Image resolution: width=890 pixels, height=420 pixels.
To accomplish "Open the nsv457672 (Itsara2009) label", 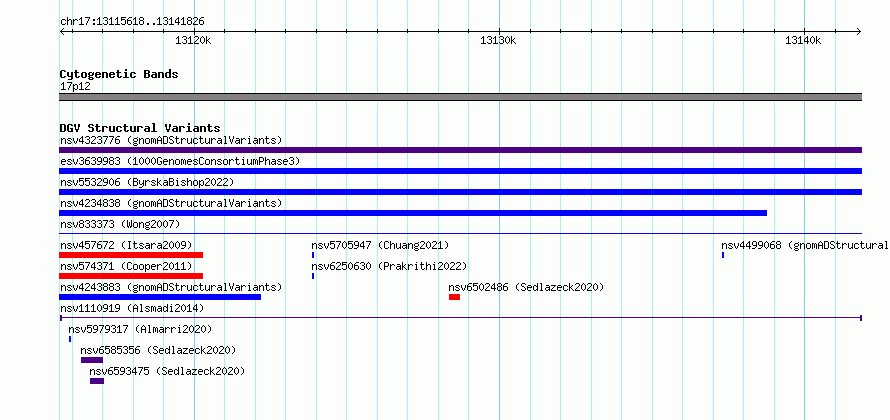I will coord(126,245).
